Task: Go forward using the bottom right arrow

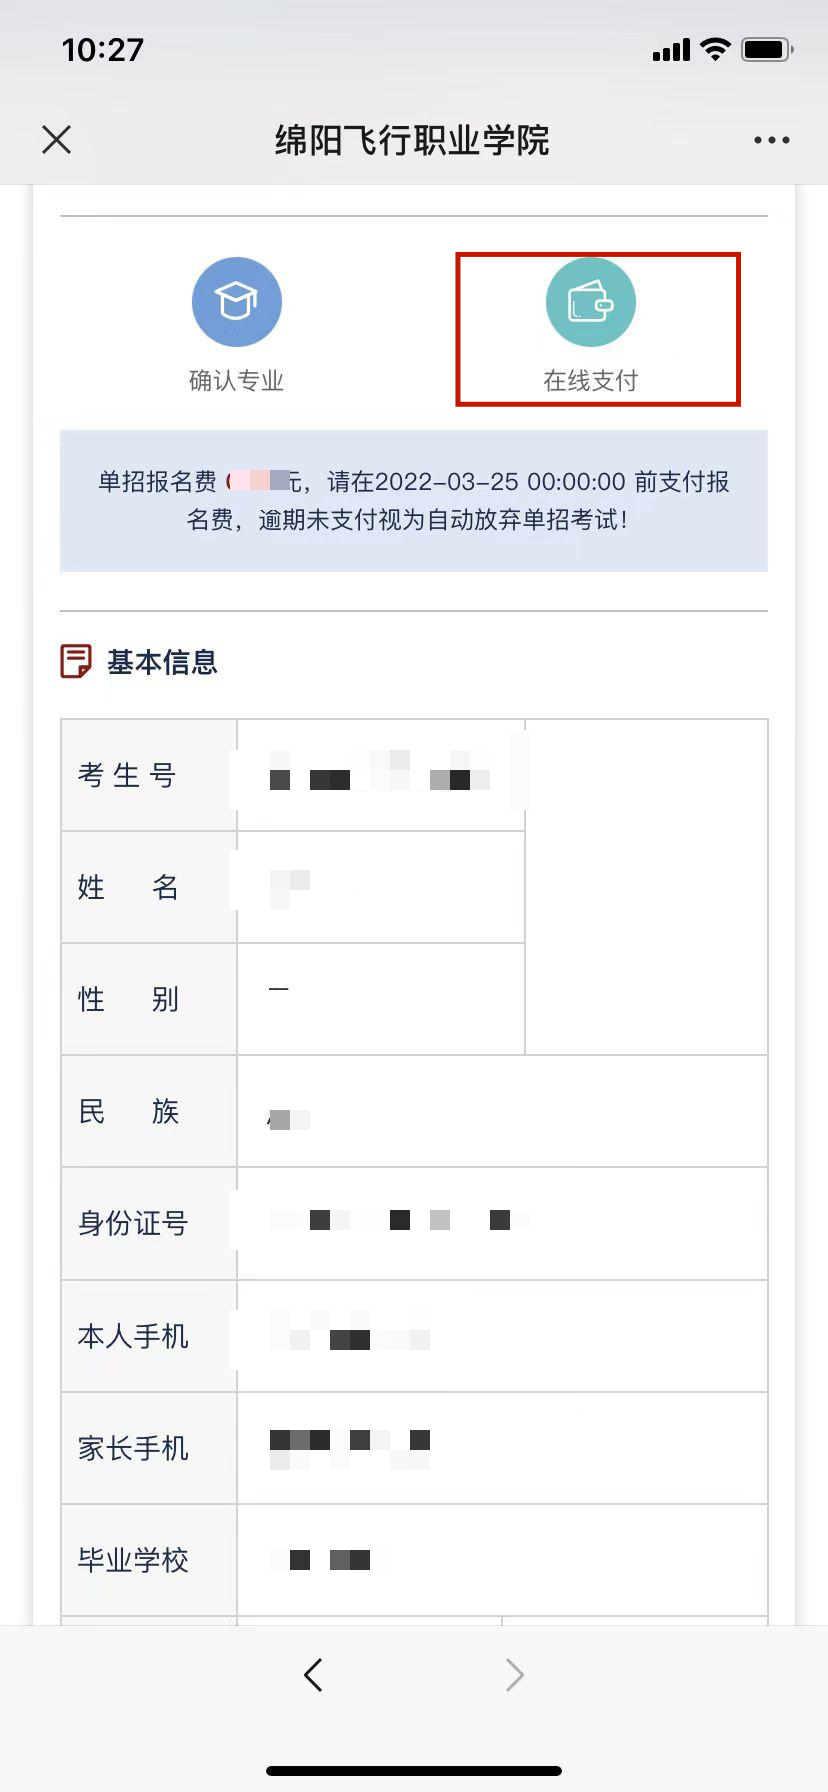Action: [x=515, y=1674]
